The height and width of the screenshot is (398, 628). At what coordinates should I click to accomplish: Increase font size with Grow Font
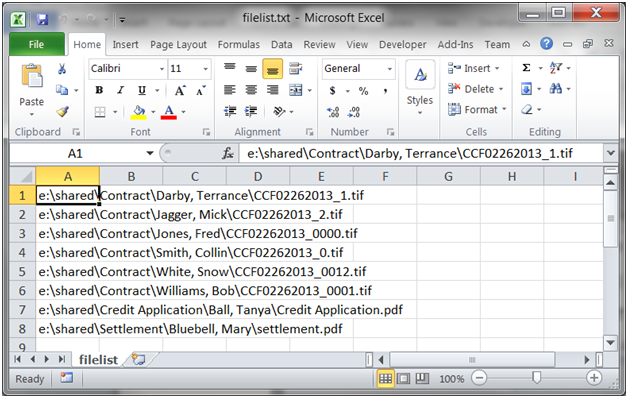coord(180,90)
